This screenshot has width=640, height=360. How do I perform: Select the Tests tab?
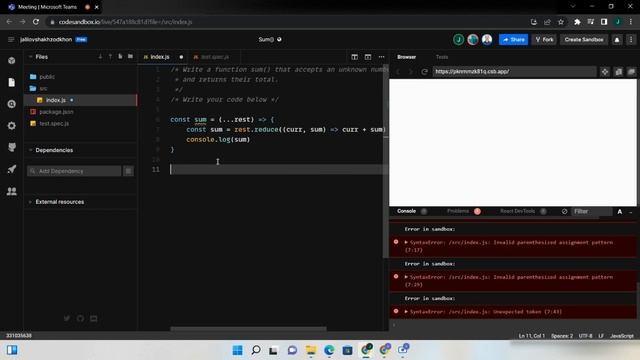442,57
